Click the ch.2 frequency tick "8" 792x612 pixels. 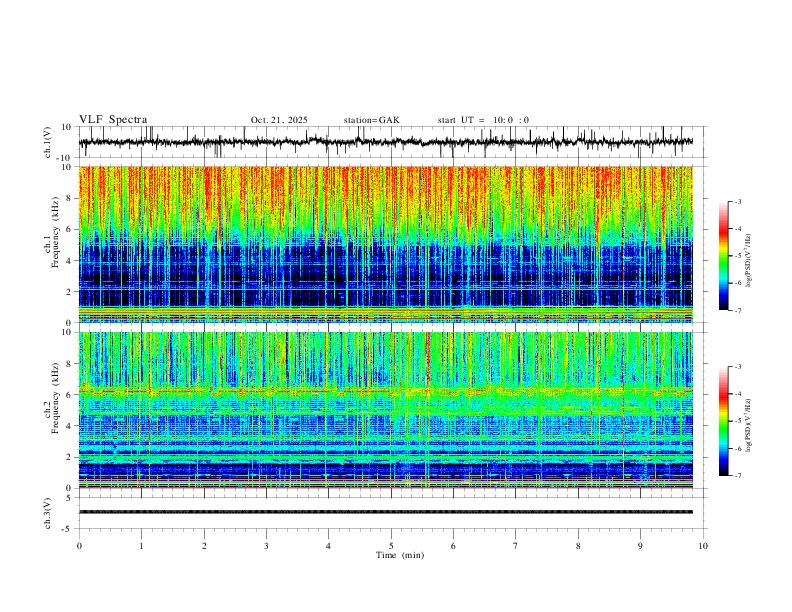(69, 364)
